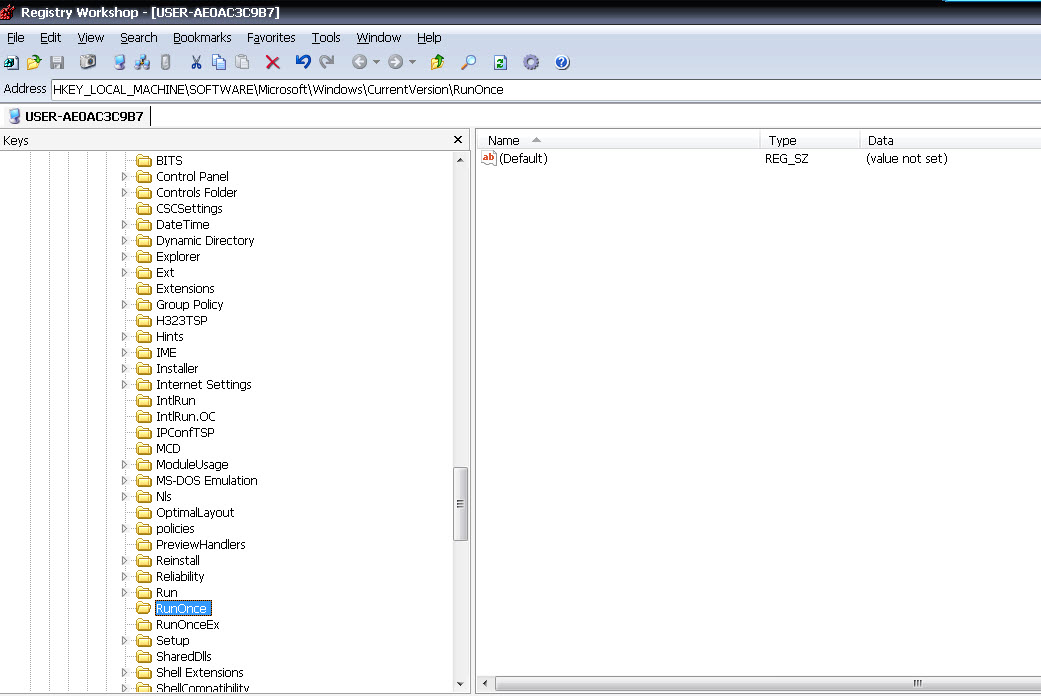Screen dimensions: 1041x696
Task: Click the green Refresh icon
Action: coord(500,62)
